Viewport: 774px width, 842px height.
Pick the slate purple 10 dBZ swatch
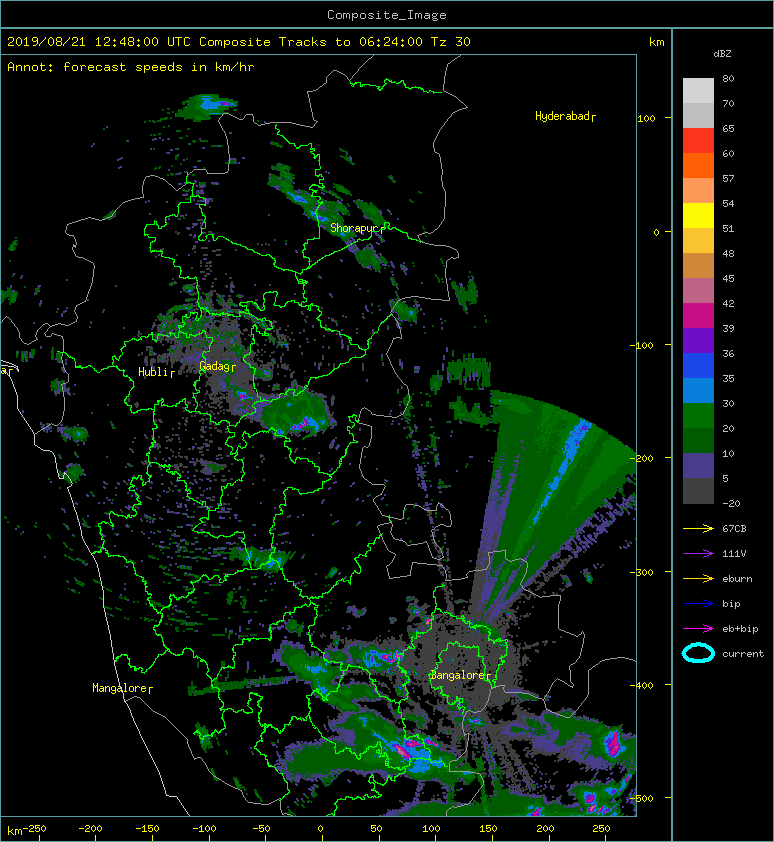click(698, 465)
